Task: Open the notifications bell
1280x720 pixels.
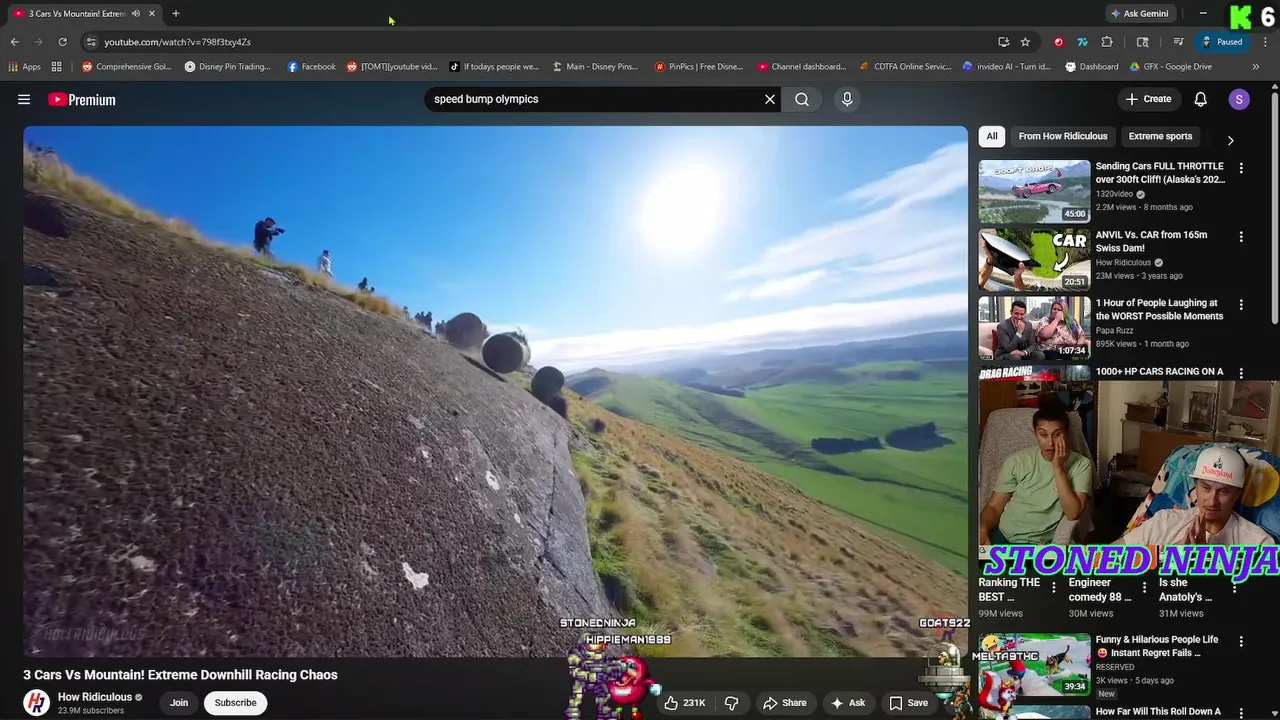Action: [1200, 99]
